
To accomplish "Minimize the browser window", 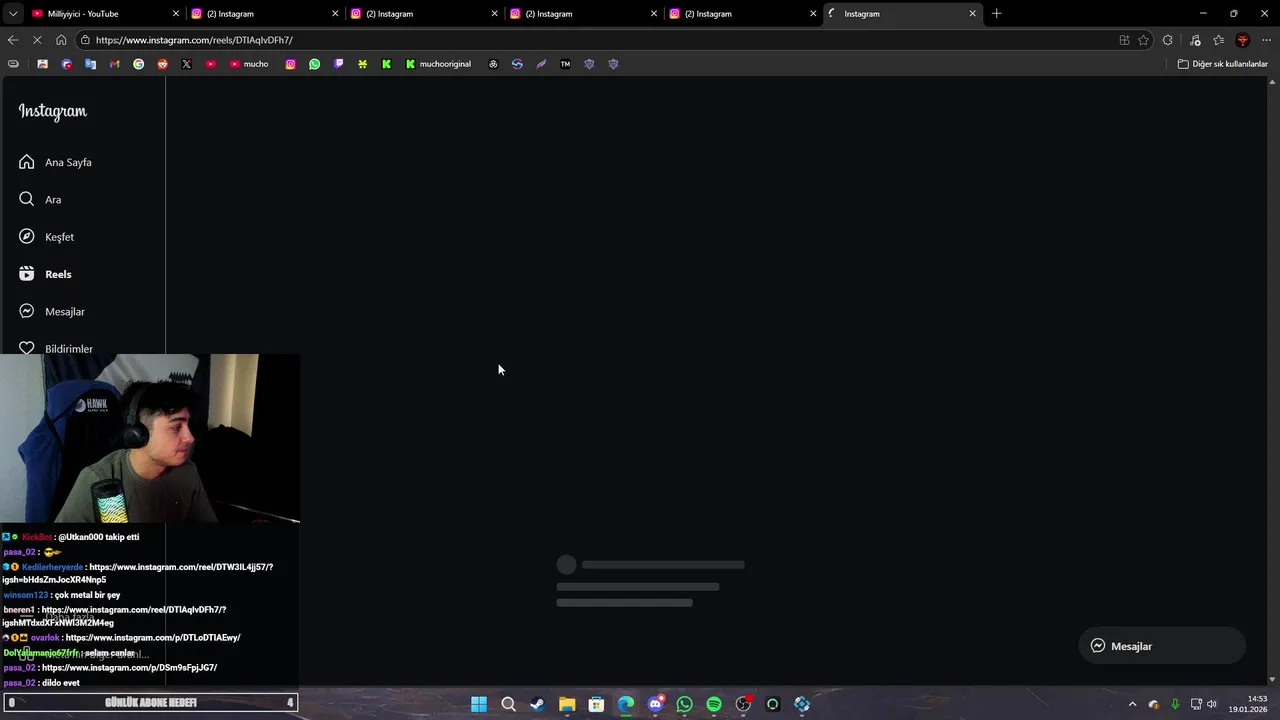I will [x=1203, y=14].
